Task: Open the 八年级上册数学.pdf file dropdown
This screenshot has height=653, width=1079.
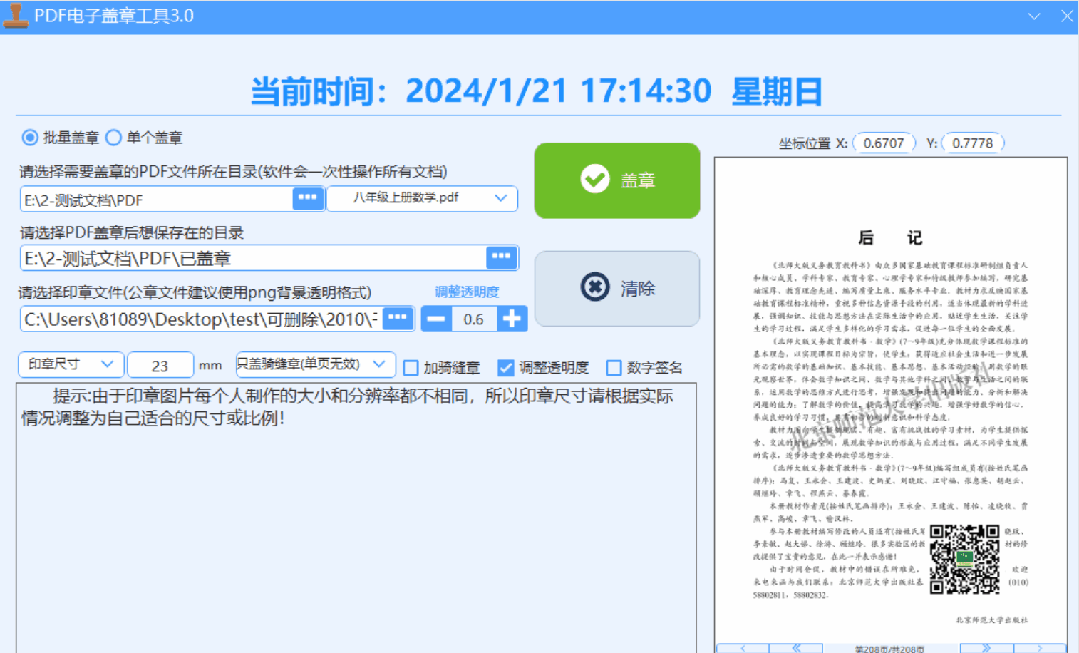Action: [x=422, y=198]
